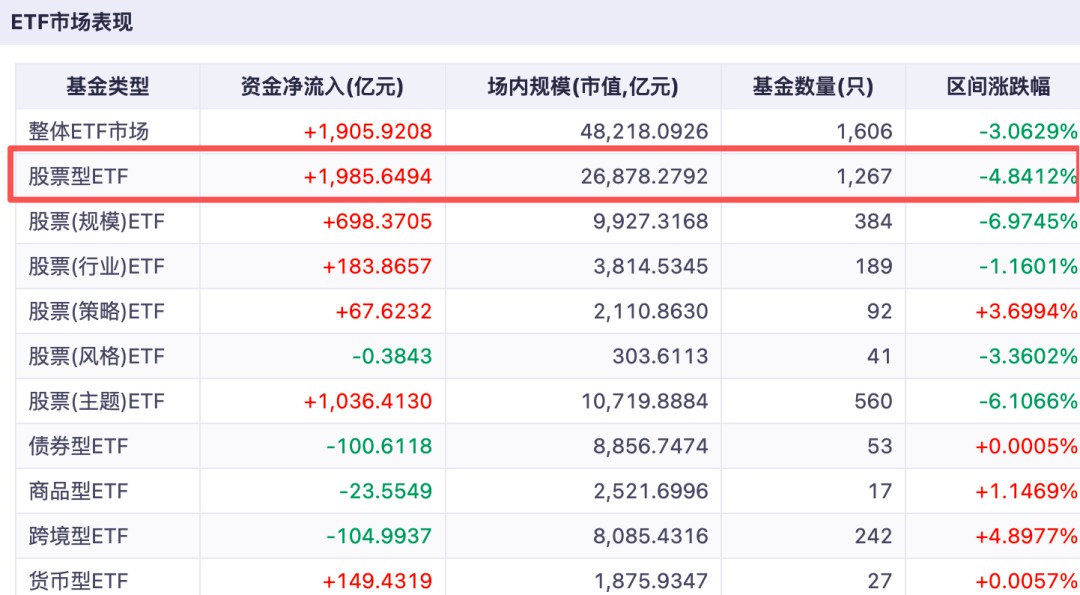Open the 股票(风格)ETF fund type
This screenshot has width=1080, height=595.
coord(96,356)
